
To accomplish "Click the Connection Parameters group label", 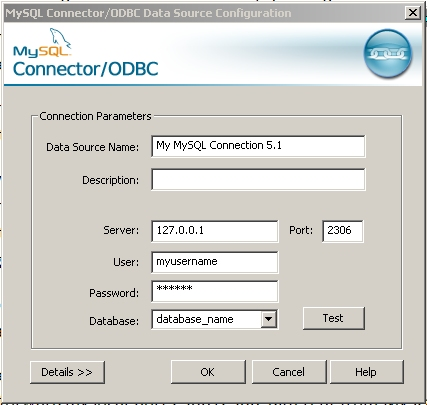I will click(95, 116).
